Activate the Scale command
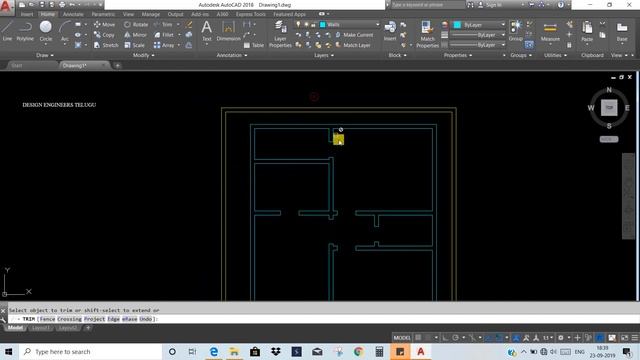 click(x=134, y=45)
